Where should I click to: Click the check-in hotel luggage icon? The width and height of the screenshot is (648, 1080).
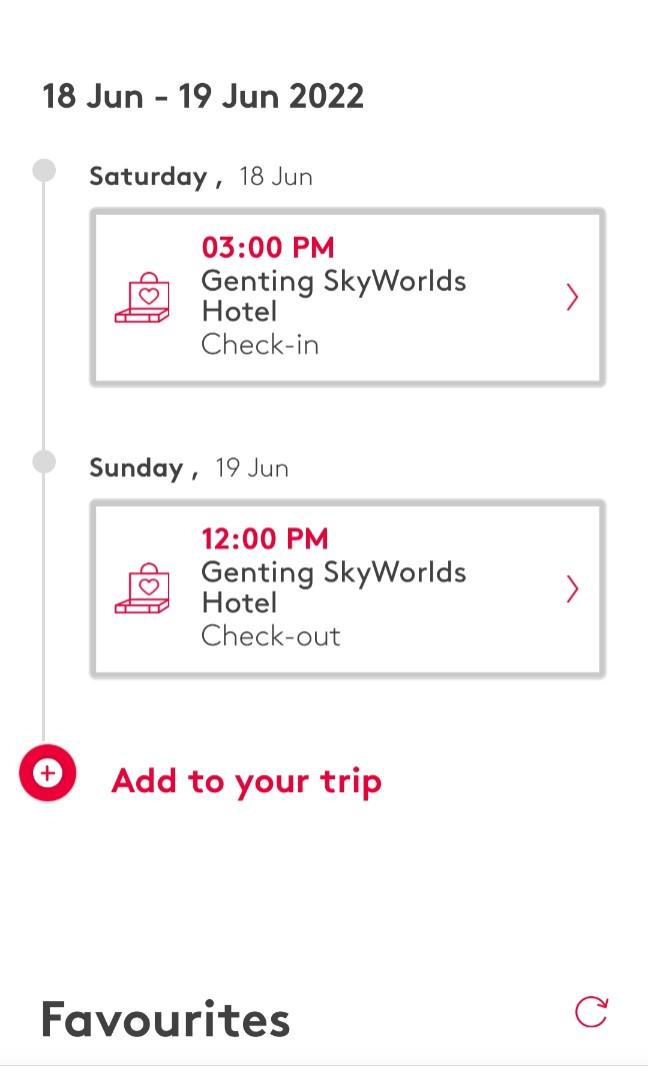coord(142,298)
